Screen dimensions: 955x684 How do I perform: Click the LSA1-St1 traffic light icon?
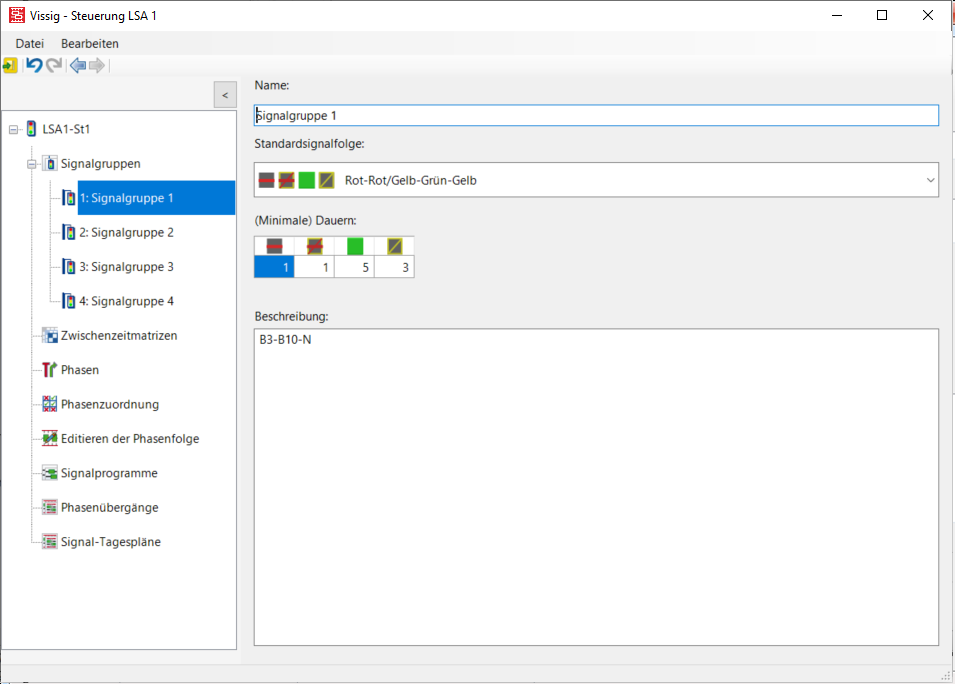[x=32, y=129]
